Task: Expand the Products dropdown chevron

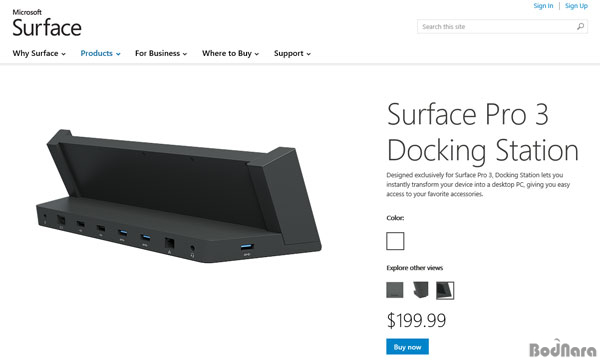Action: [x=118, y=54]
